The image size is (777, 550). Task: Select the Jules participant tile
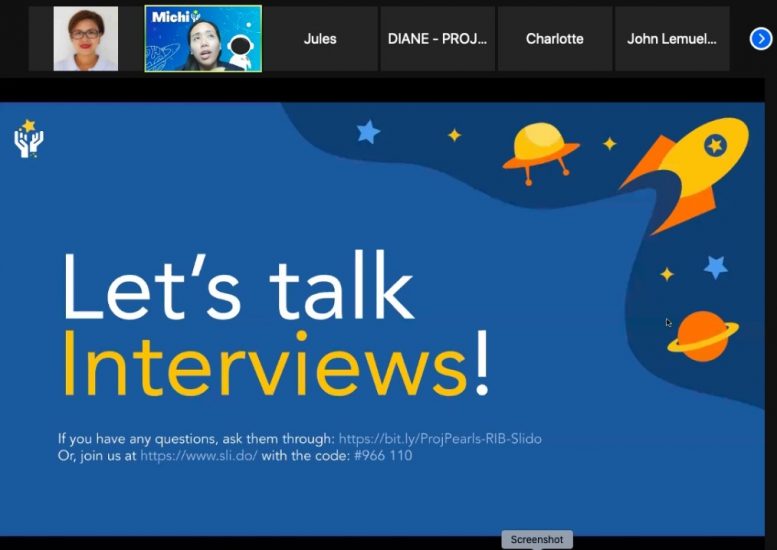coord(320,39)
